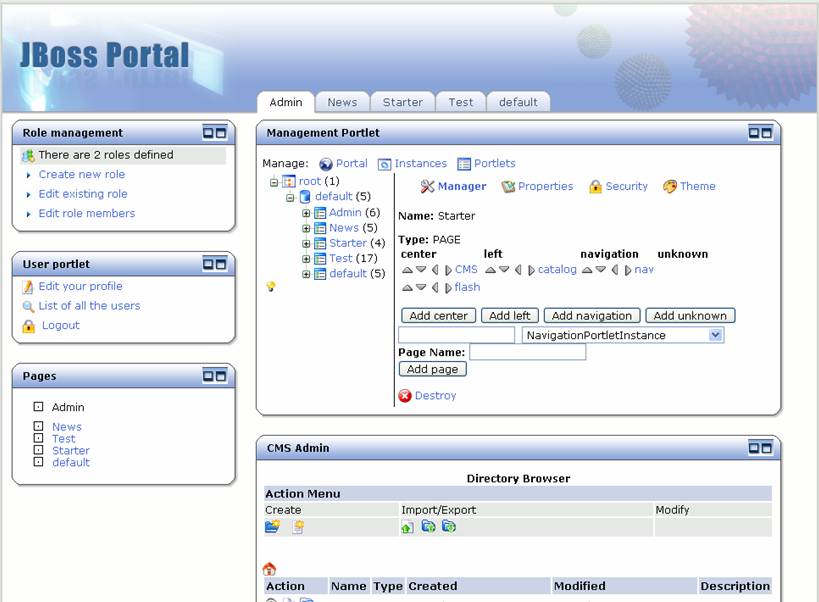Move nav portlet left with the left arrow
819x602 pixels.
615,270
